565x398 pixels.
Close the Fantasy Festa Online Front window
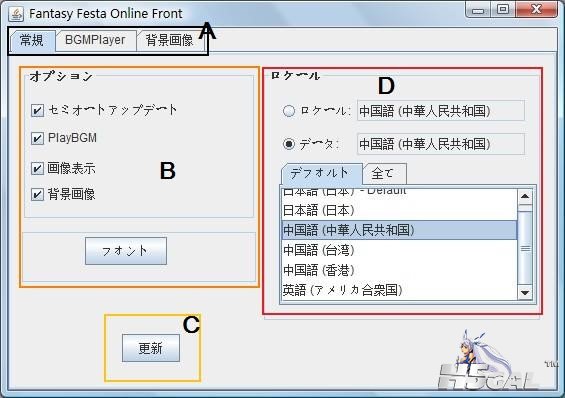[x=537, y=9]
